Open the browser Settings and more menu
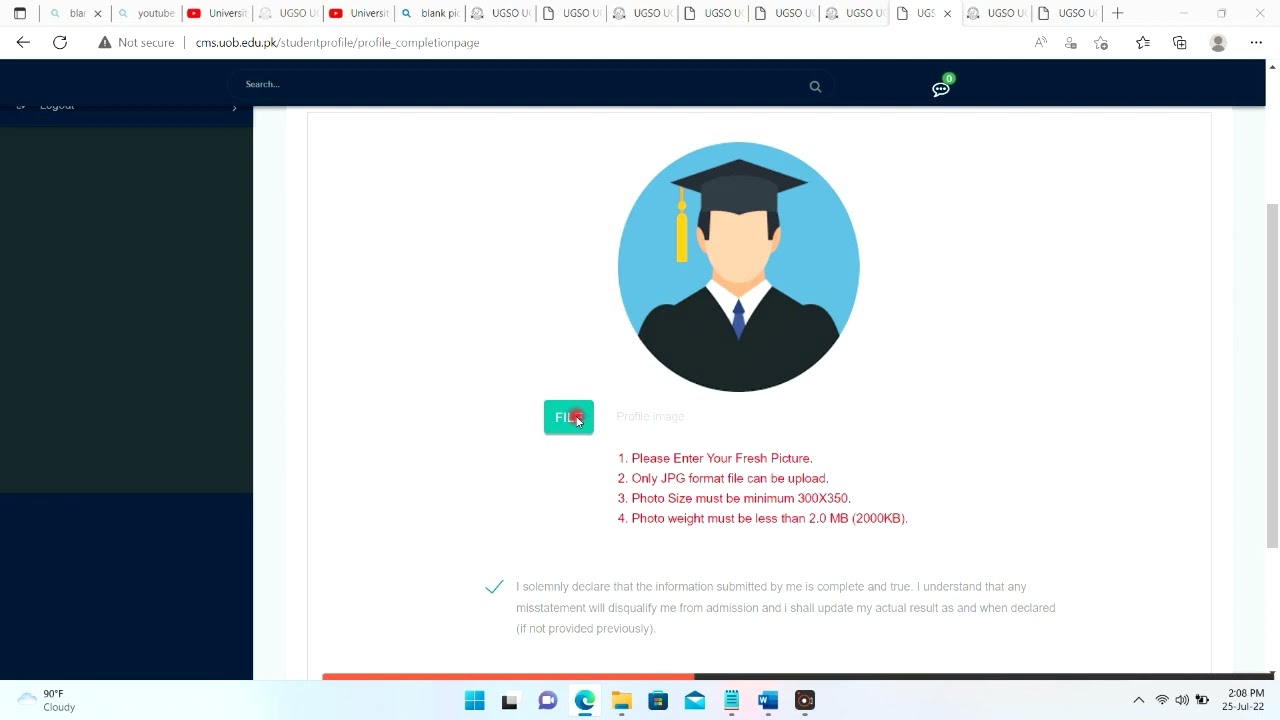Screen dimensions: 1280x720 [x=1256, y=43]
